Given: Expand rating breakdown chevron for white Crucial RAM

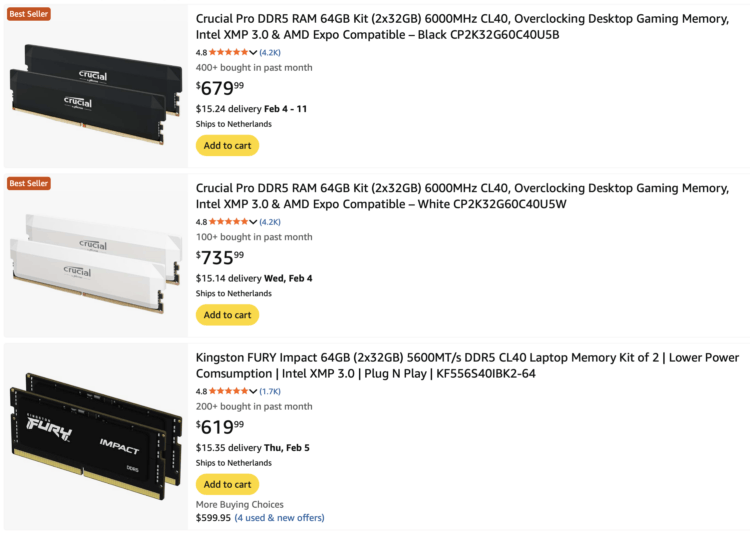Looking at the screenshot, I should [253, 222].
